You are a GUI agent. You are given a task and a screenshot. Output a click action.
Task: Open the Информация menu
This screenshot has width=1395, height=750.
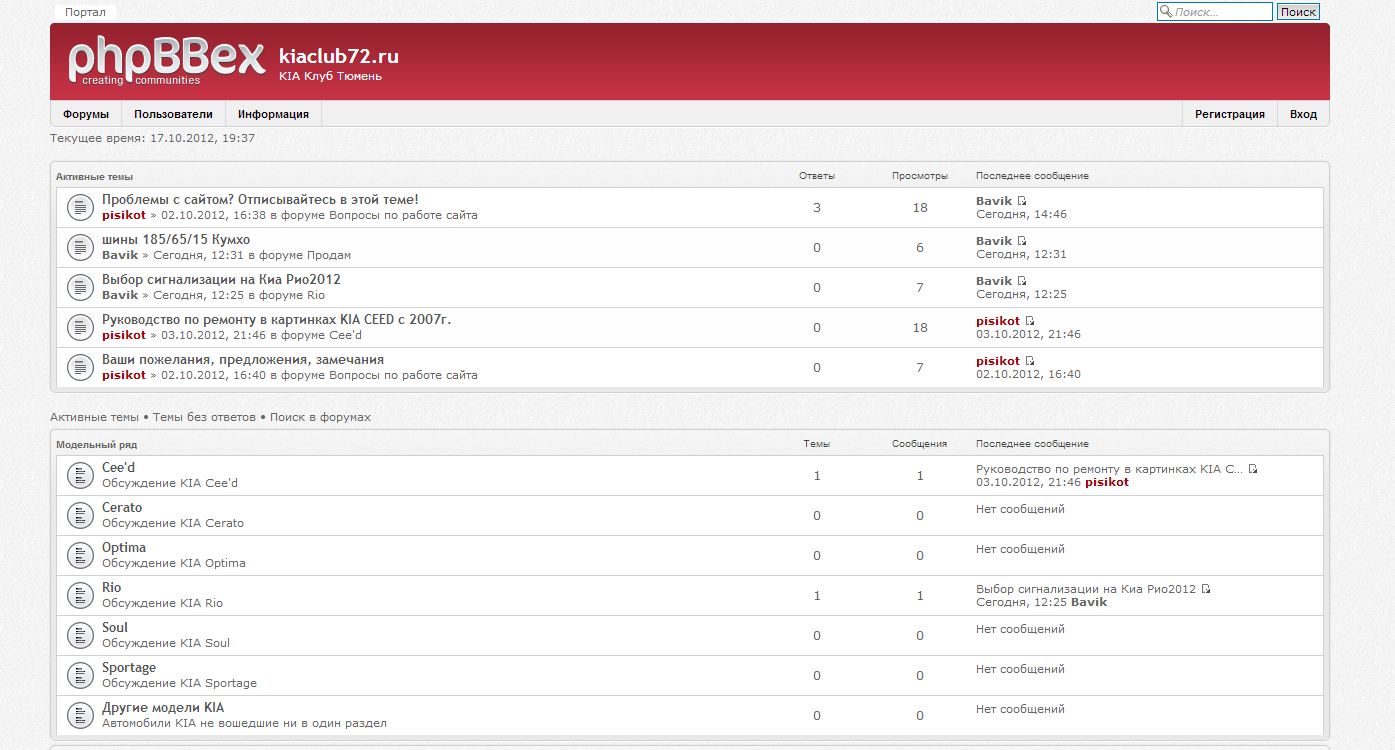click(273, 114)
